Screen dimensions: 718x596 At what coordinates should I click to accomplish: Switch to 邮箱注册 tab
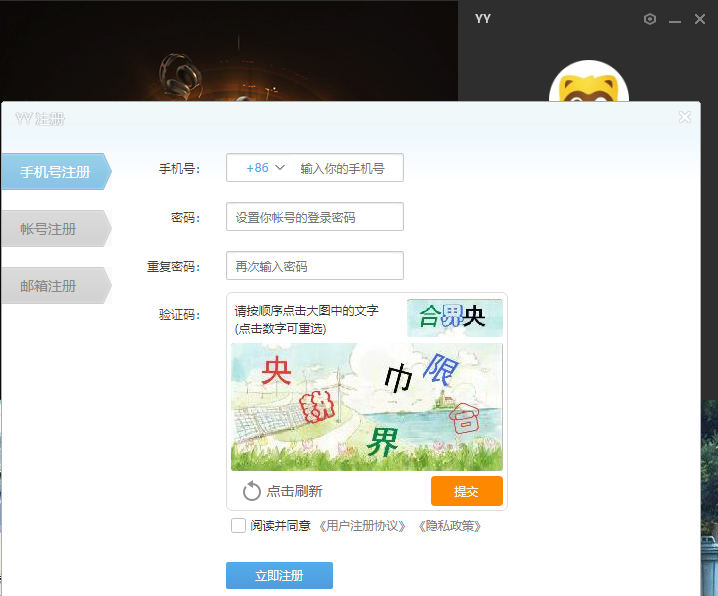coord(50,286)
